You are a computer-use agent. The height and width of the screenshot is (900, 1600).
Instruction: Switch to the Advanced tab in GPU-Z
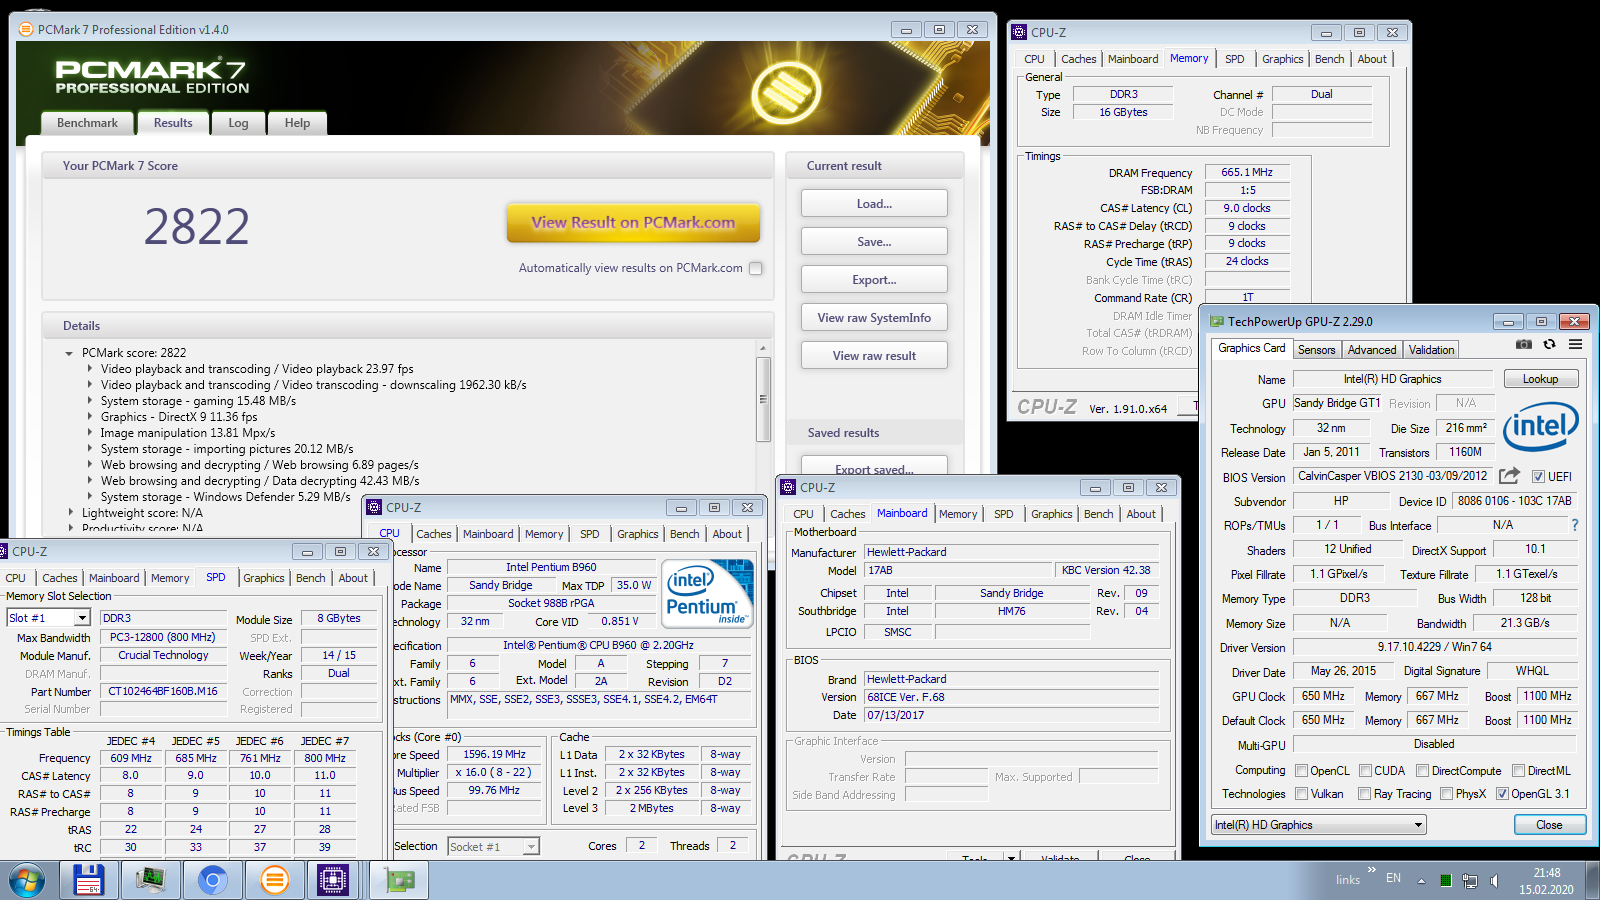click(x=1372, y=350)
